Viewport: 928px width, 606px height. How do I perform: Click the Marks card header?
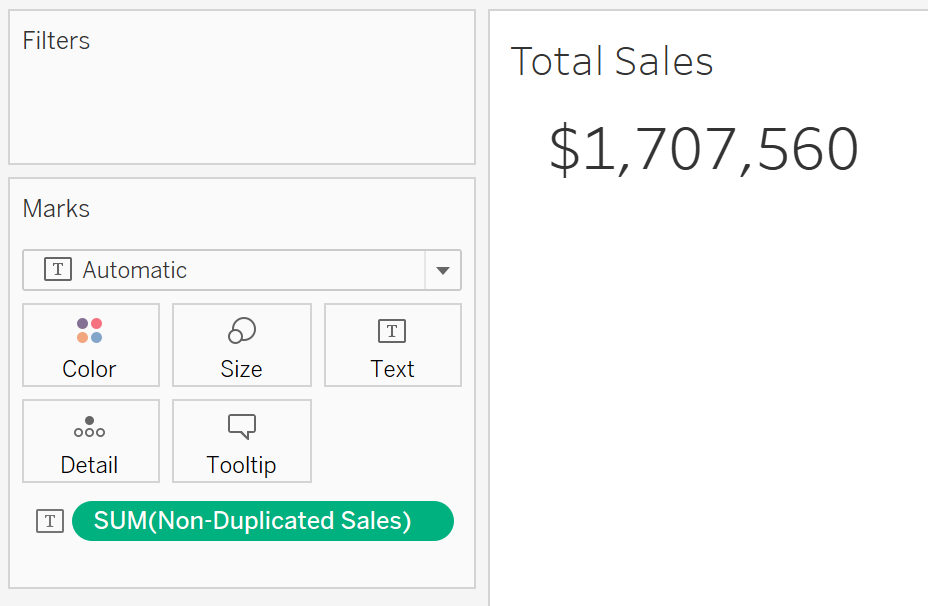[x=56, y=209]
